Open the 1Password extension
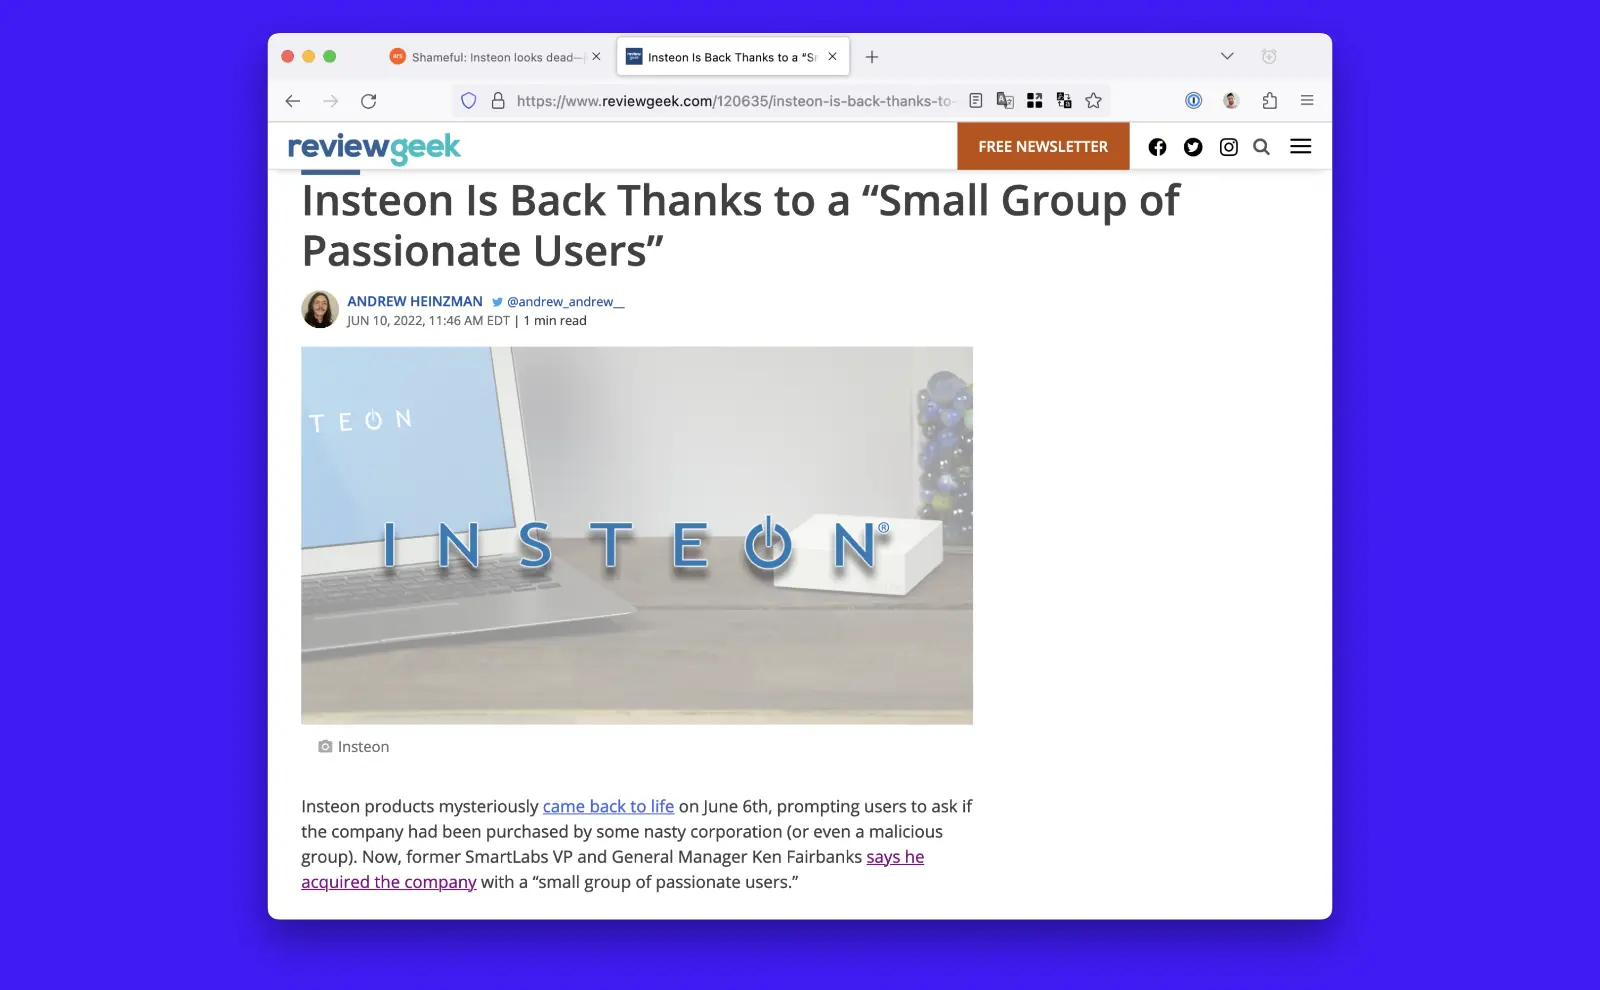 click(x=1193, y=100)
